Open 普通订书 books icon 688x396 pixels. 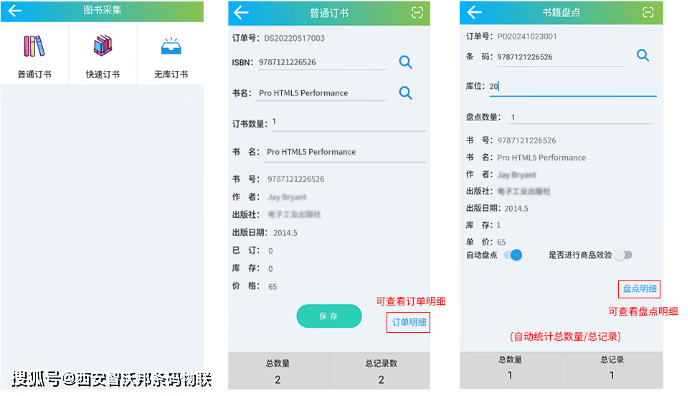[34, 46]
